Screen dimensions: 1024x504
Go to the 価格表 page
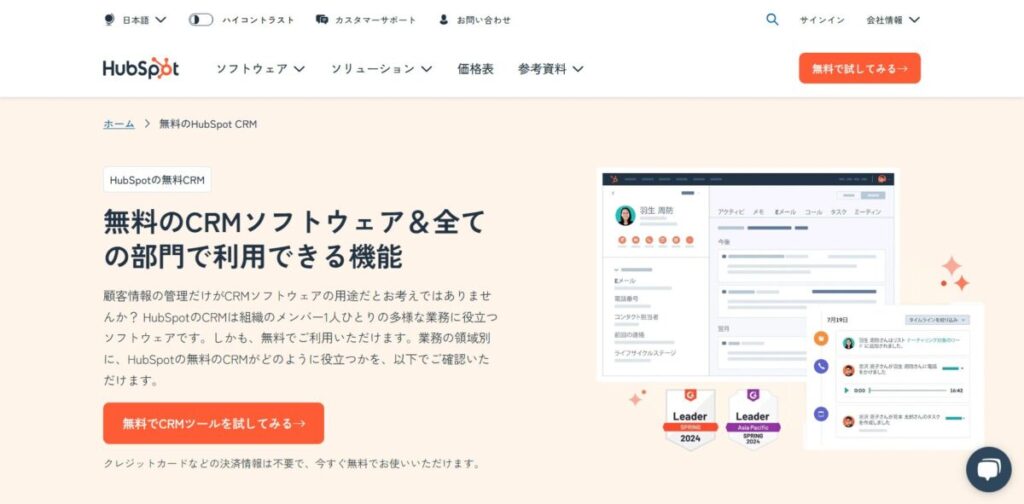click(x=475, y=69)
